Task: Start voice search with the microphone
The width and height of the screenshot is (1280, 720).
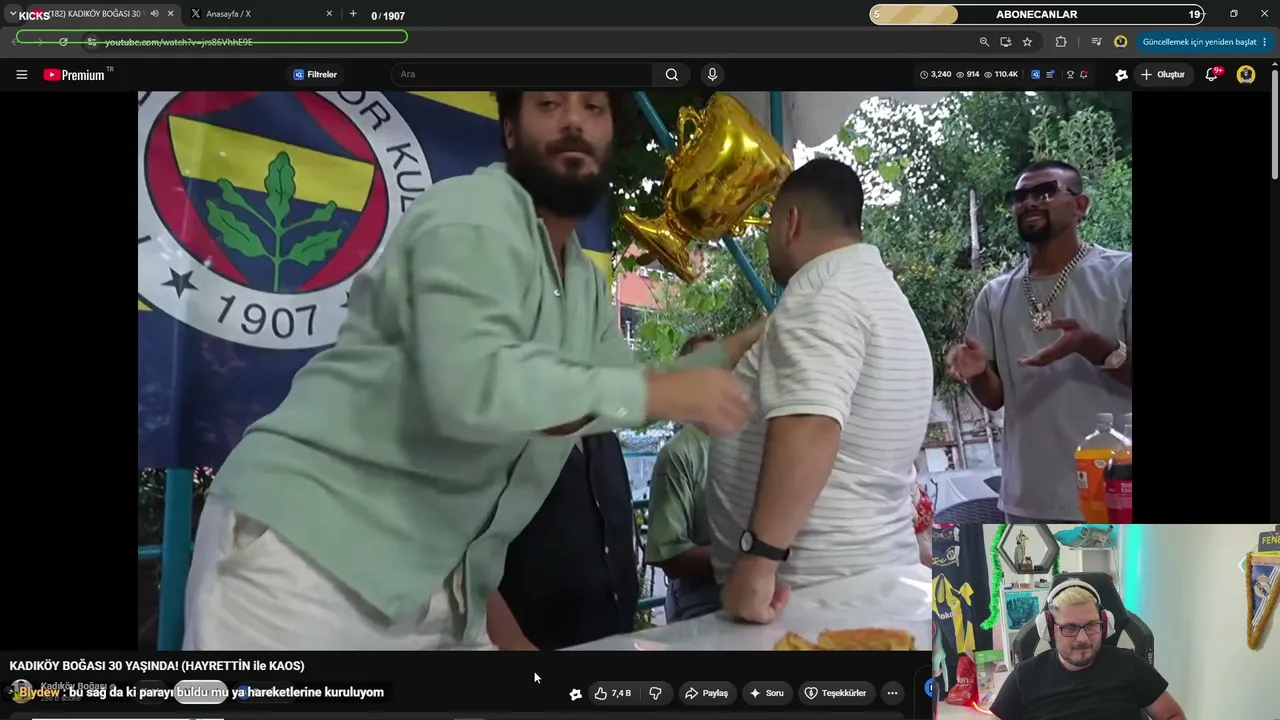Action: click(712, 75)
